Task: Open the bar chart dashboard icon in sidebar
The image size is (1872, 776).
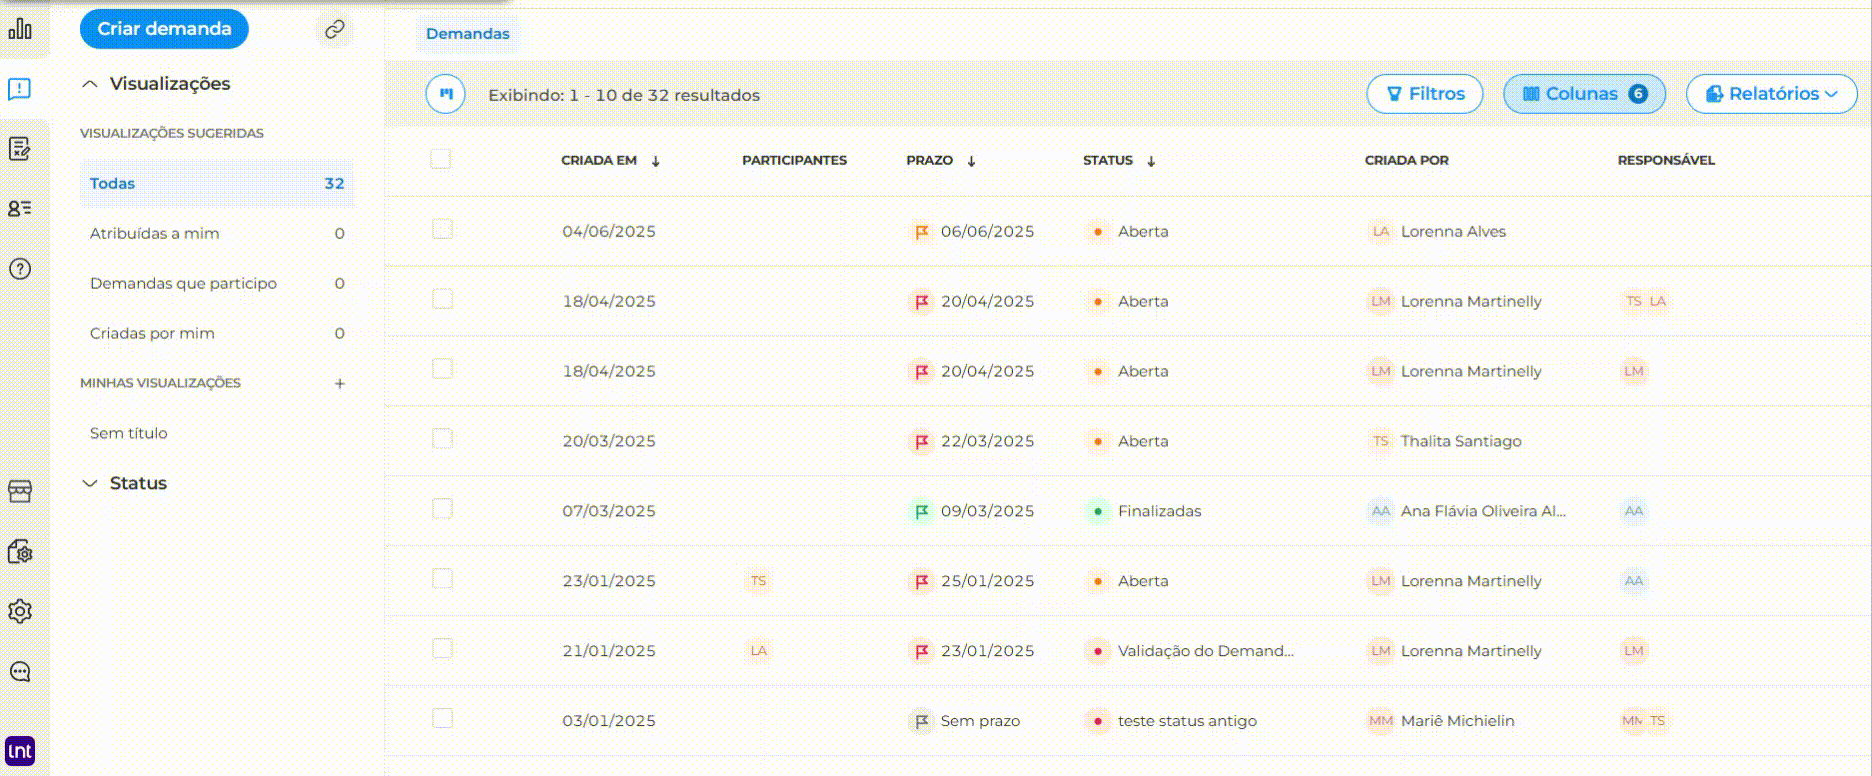Action: coord(20,29)
